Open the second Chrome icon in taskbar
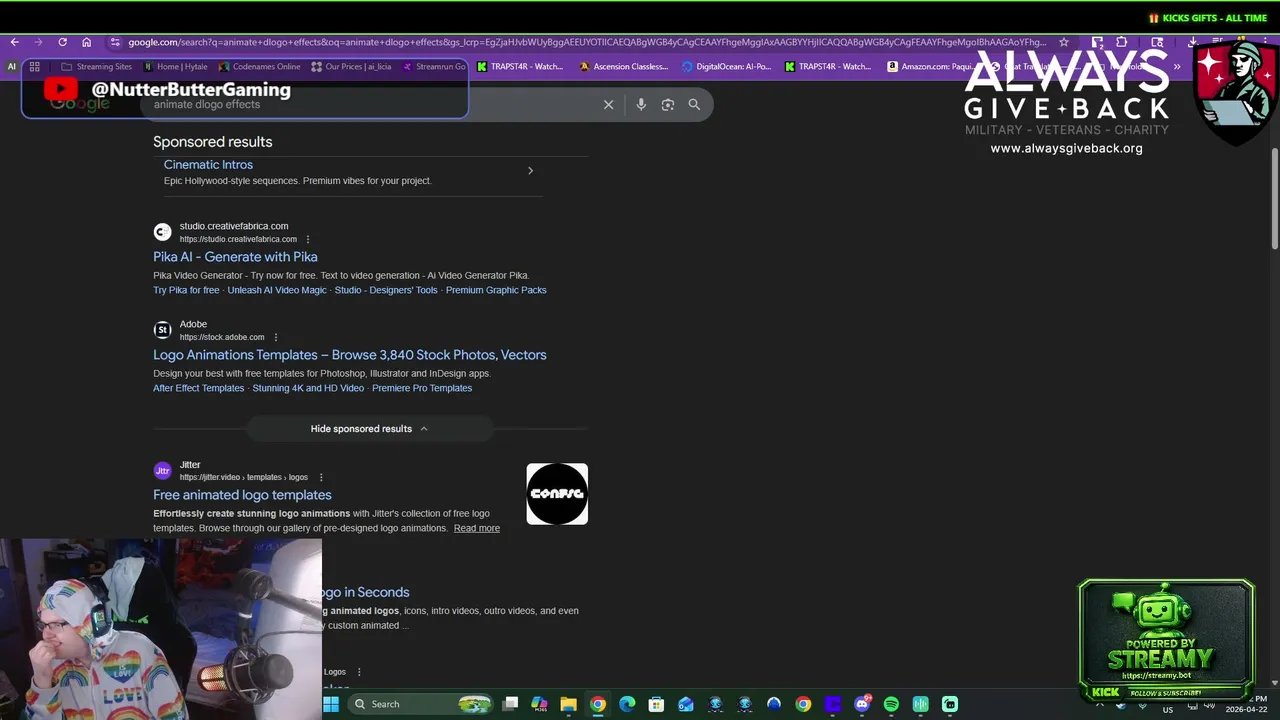The image size is (1280, 720). (803, 704)
